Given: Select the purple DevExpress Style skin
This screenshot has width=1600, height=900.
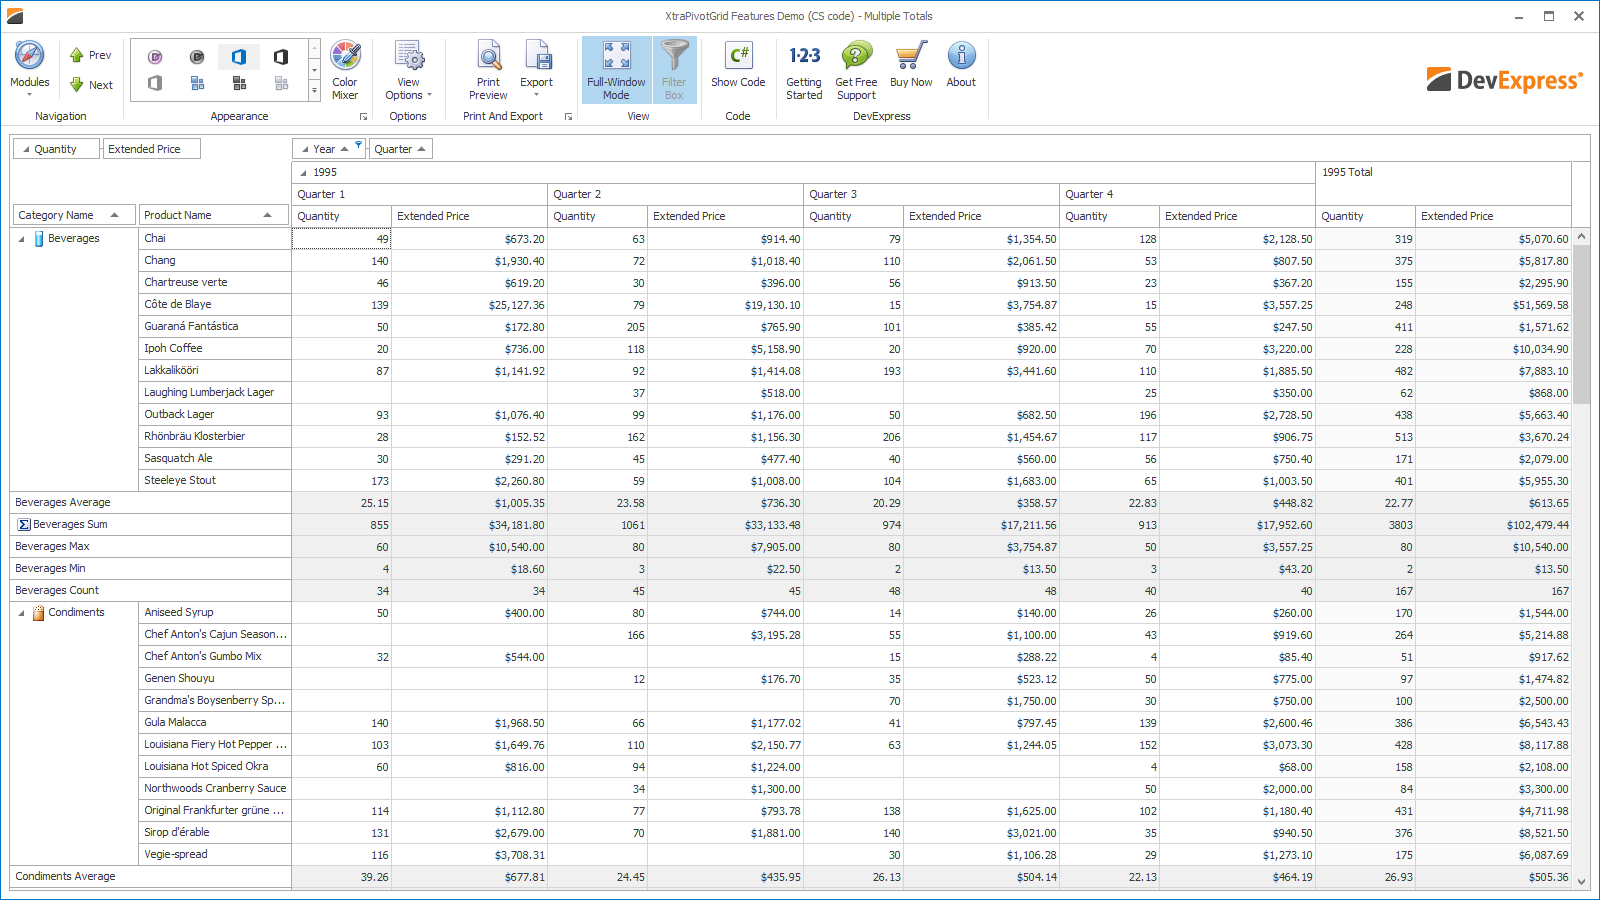Looking at the screenshot, I should coord(154,56).
